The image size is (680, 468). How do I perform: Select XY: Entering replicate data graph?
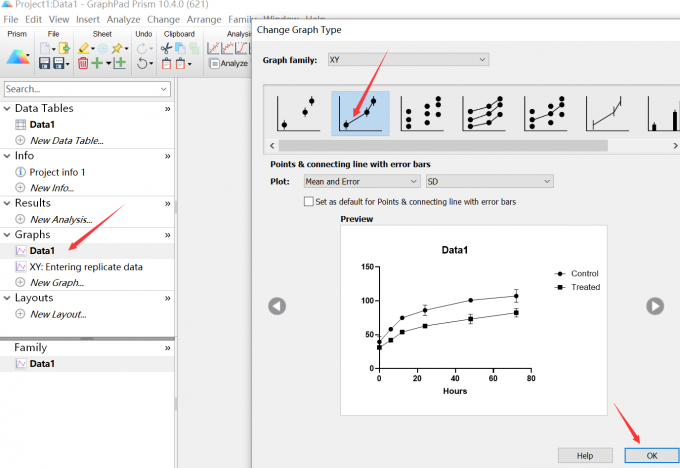(x=86, y=267)
